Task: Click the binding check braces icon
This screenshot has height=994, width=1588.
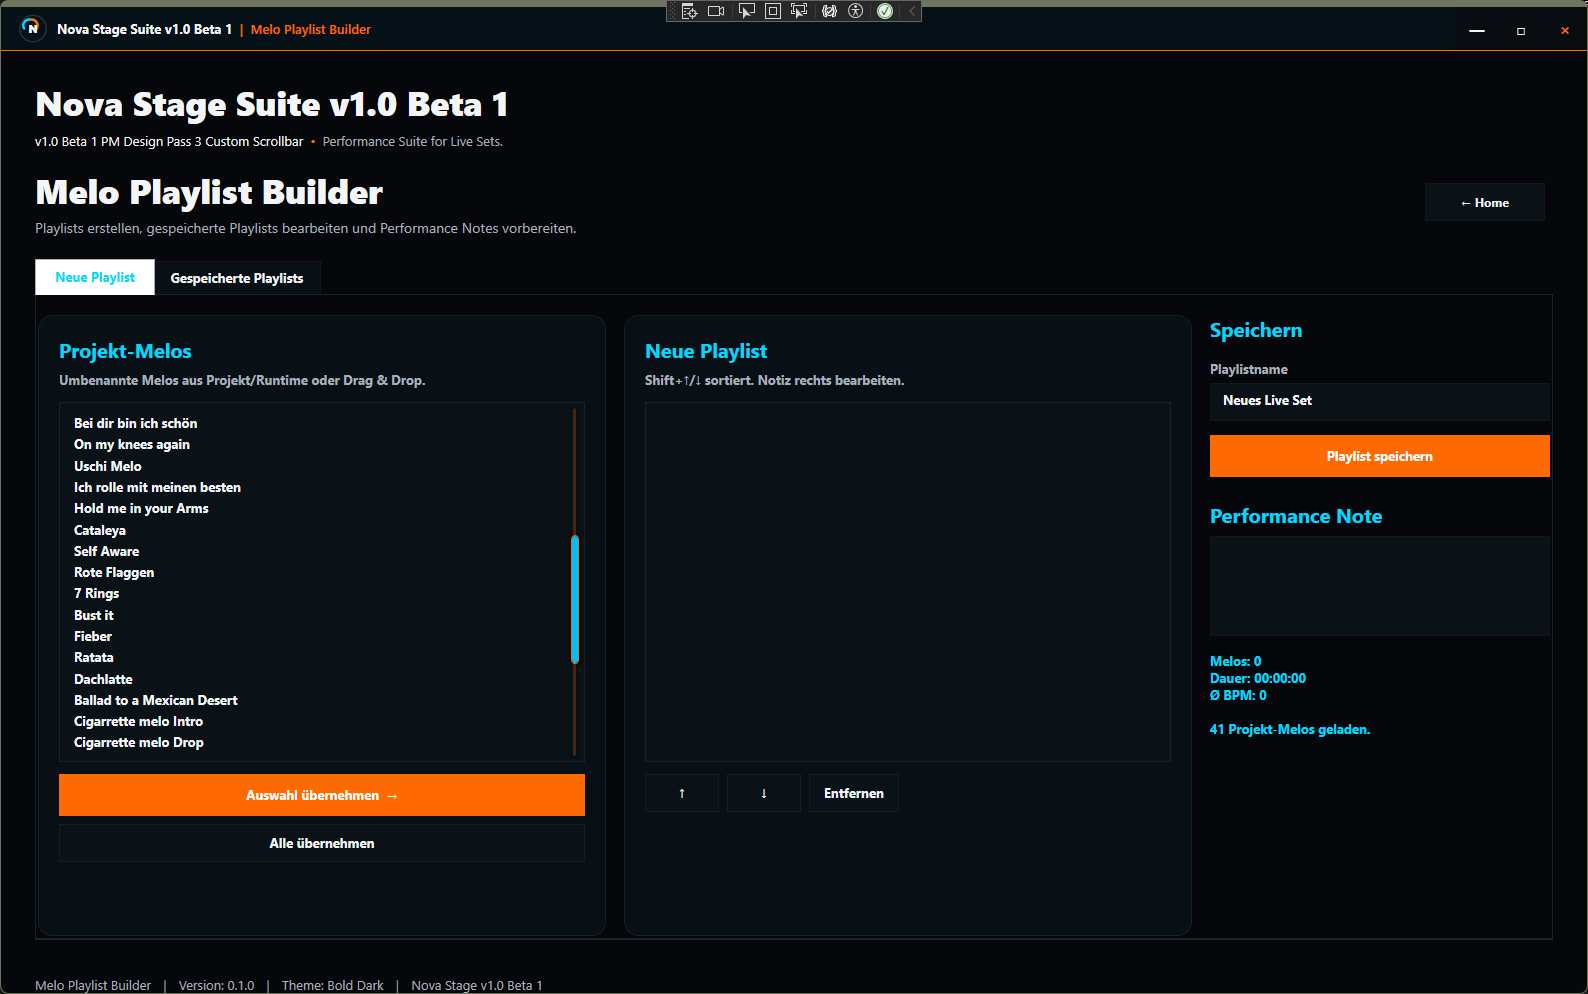Action: point(829,11)
